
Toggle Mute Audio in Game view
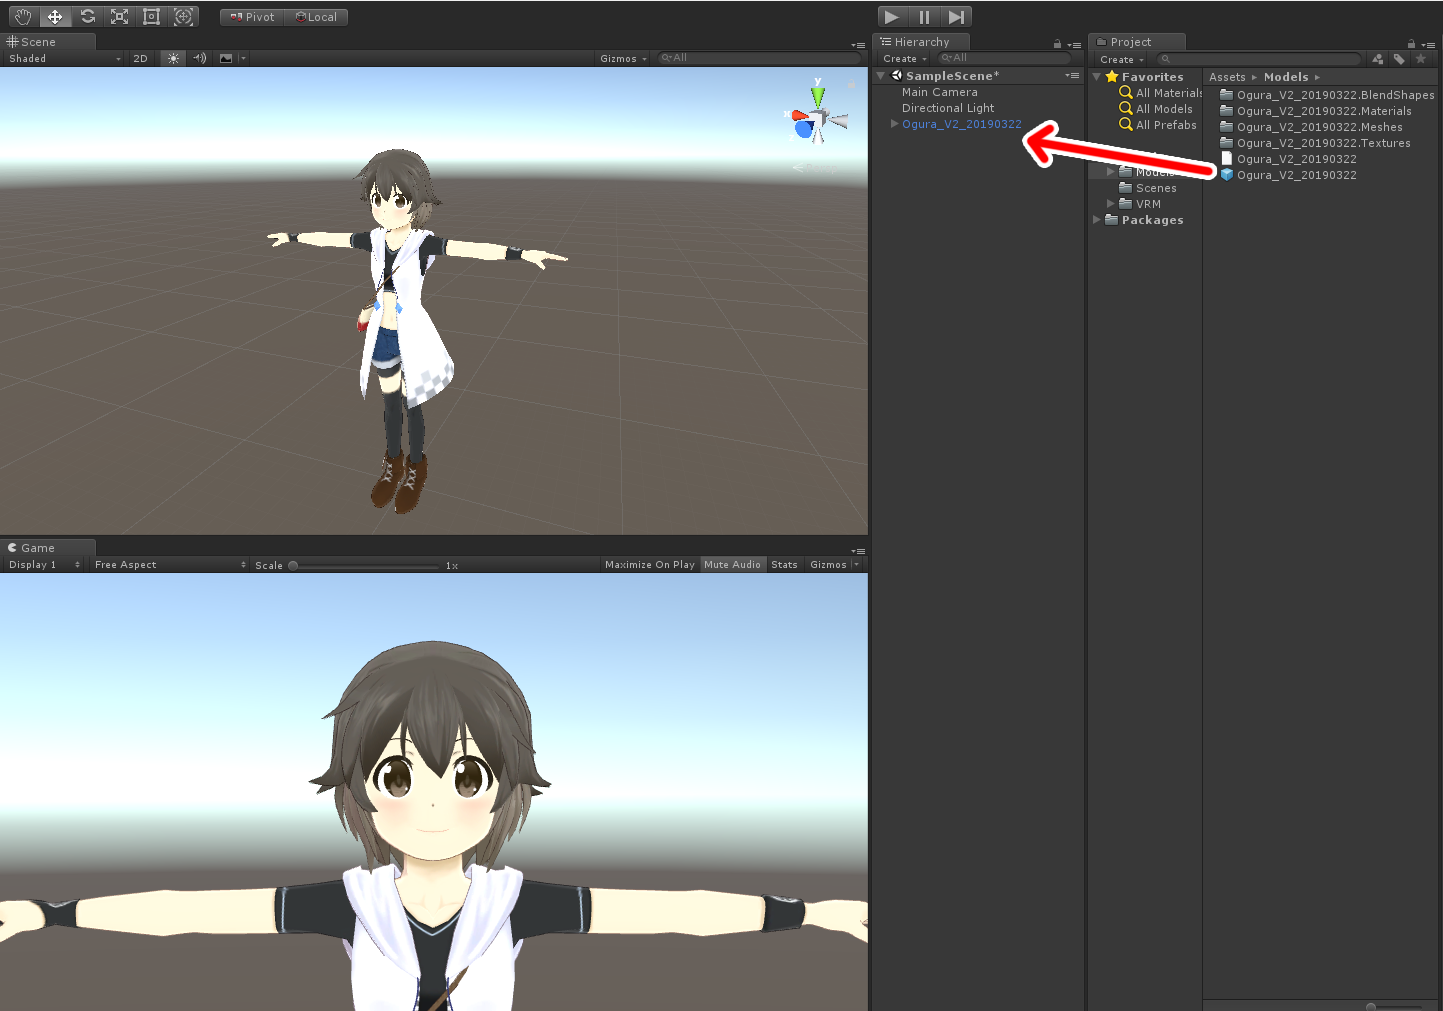pyautogui.click(x=733, y=565)
